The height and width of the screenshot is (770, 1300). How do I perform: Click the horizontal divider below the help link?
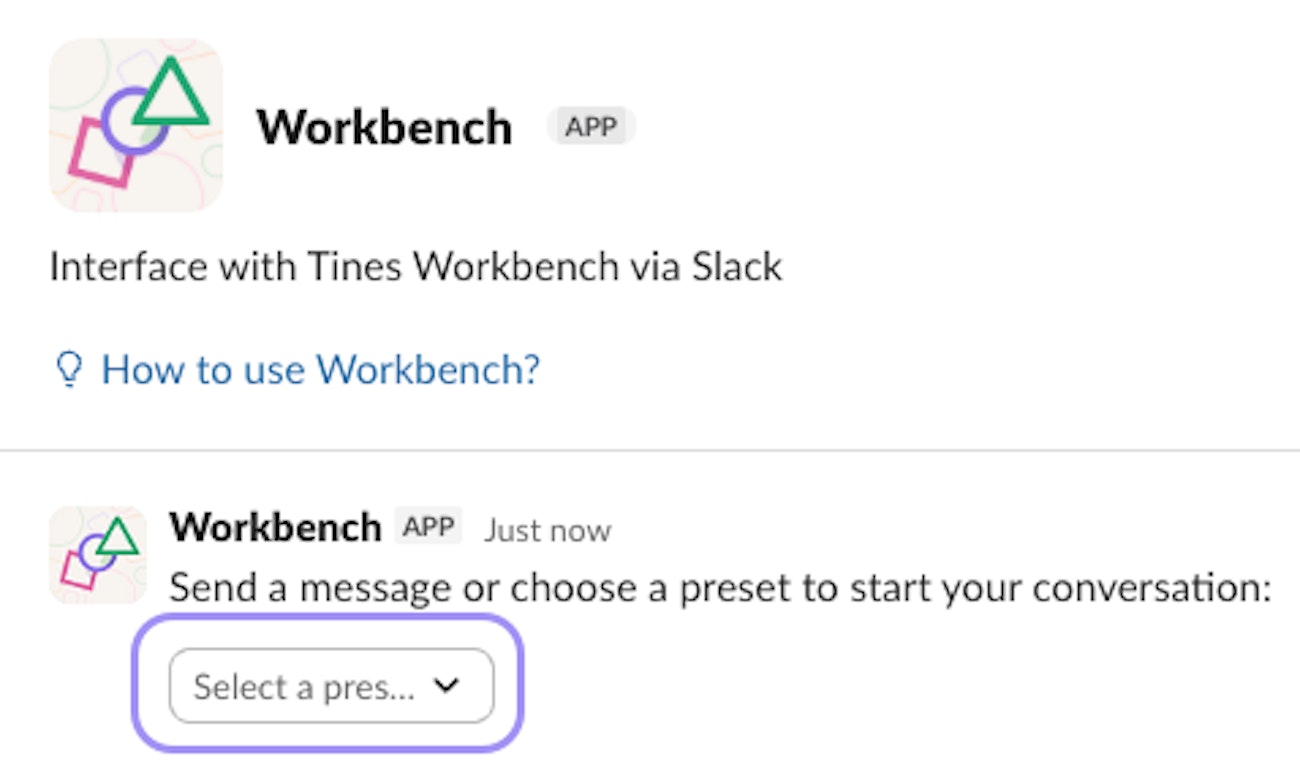(650, 451)
